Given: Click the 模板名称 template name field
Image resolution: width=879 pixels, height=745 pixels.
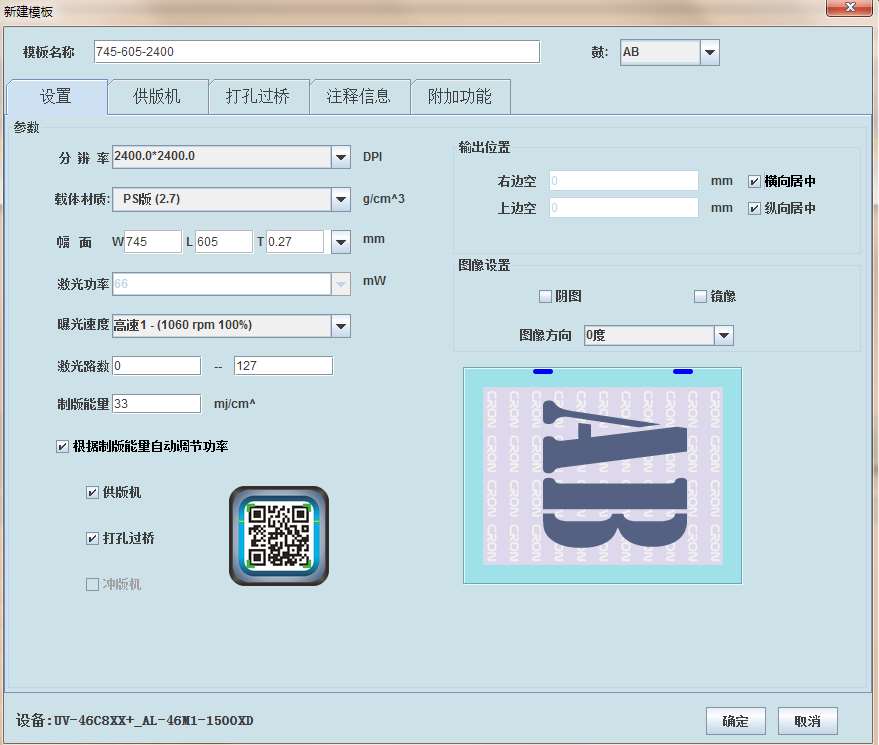Looking at the screenshot, I should (315, 52).
